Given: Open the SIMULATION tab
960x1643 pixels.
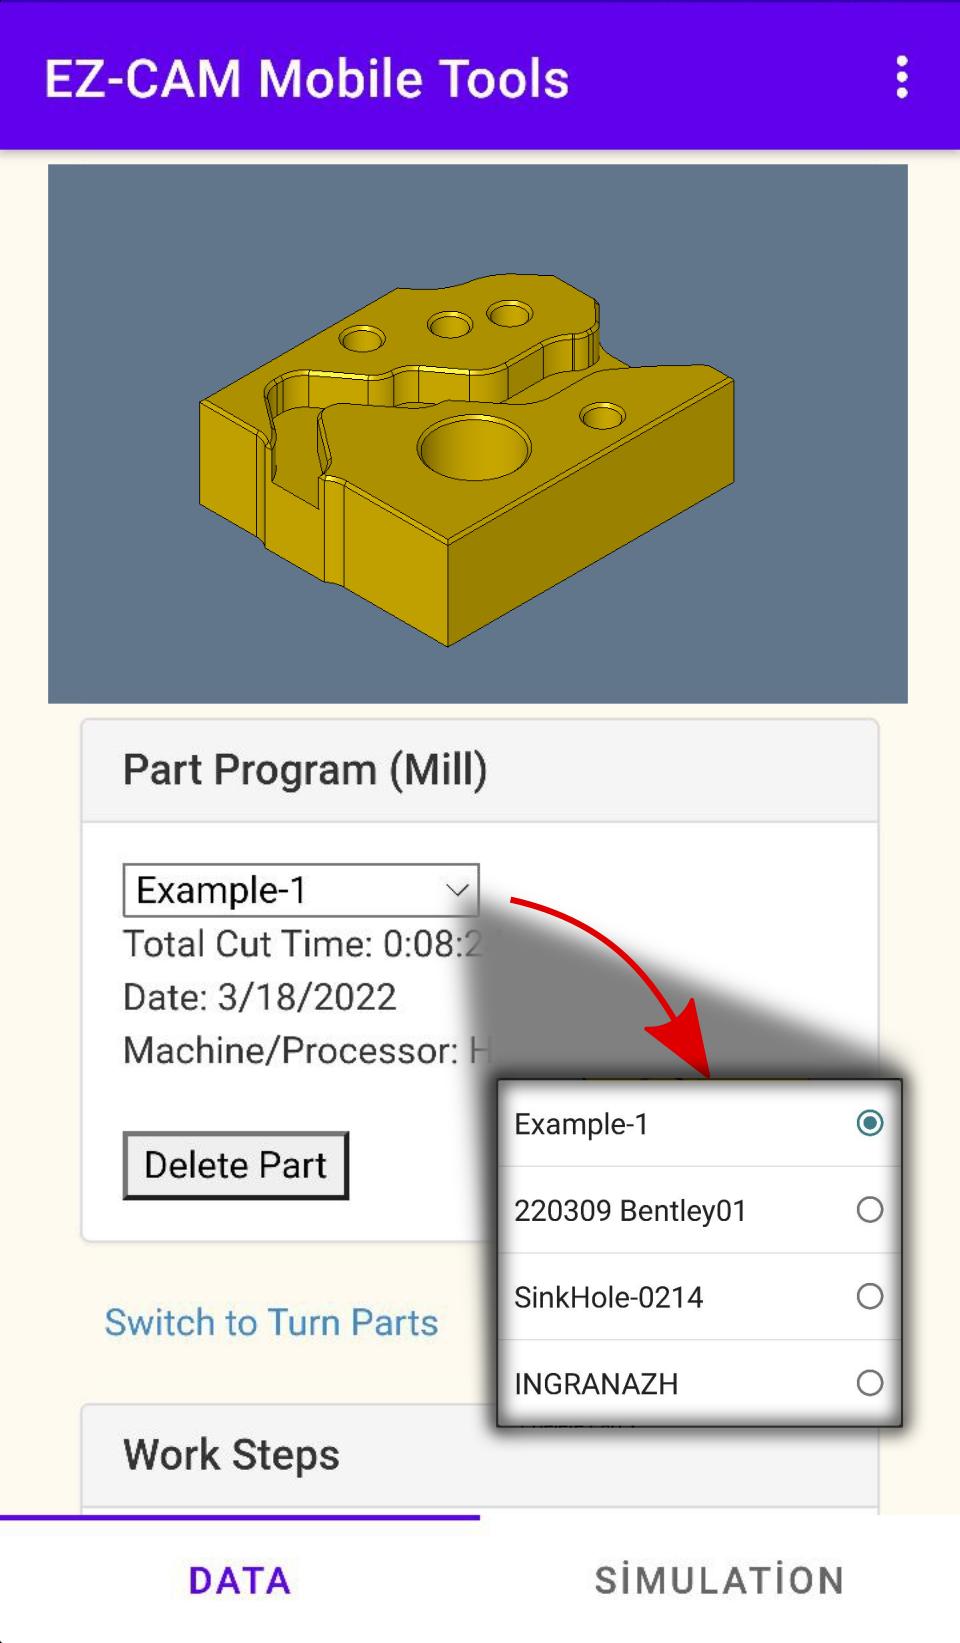Looking at the screenshot, I should pos(720,1580).
